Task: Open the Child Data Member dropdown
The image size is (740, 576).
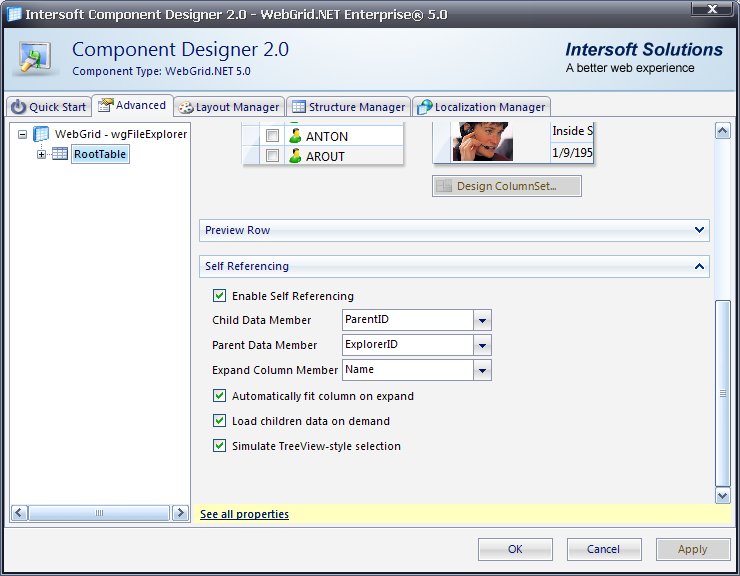Action: click(x=482, y=320)
